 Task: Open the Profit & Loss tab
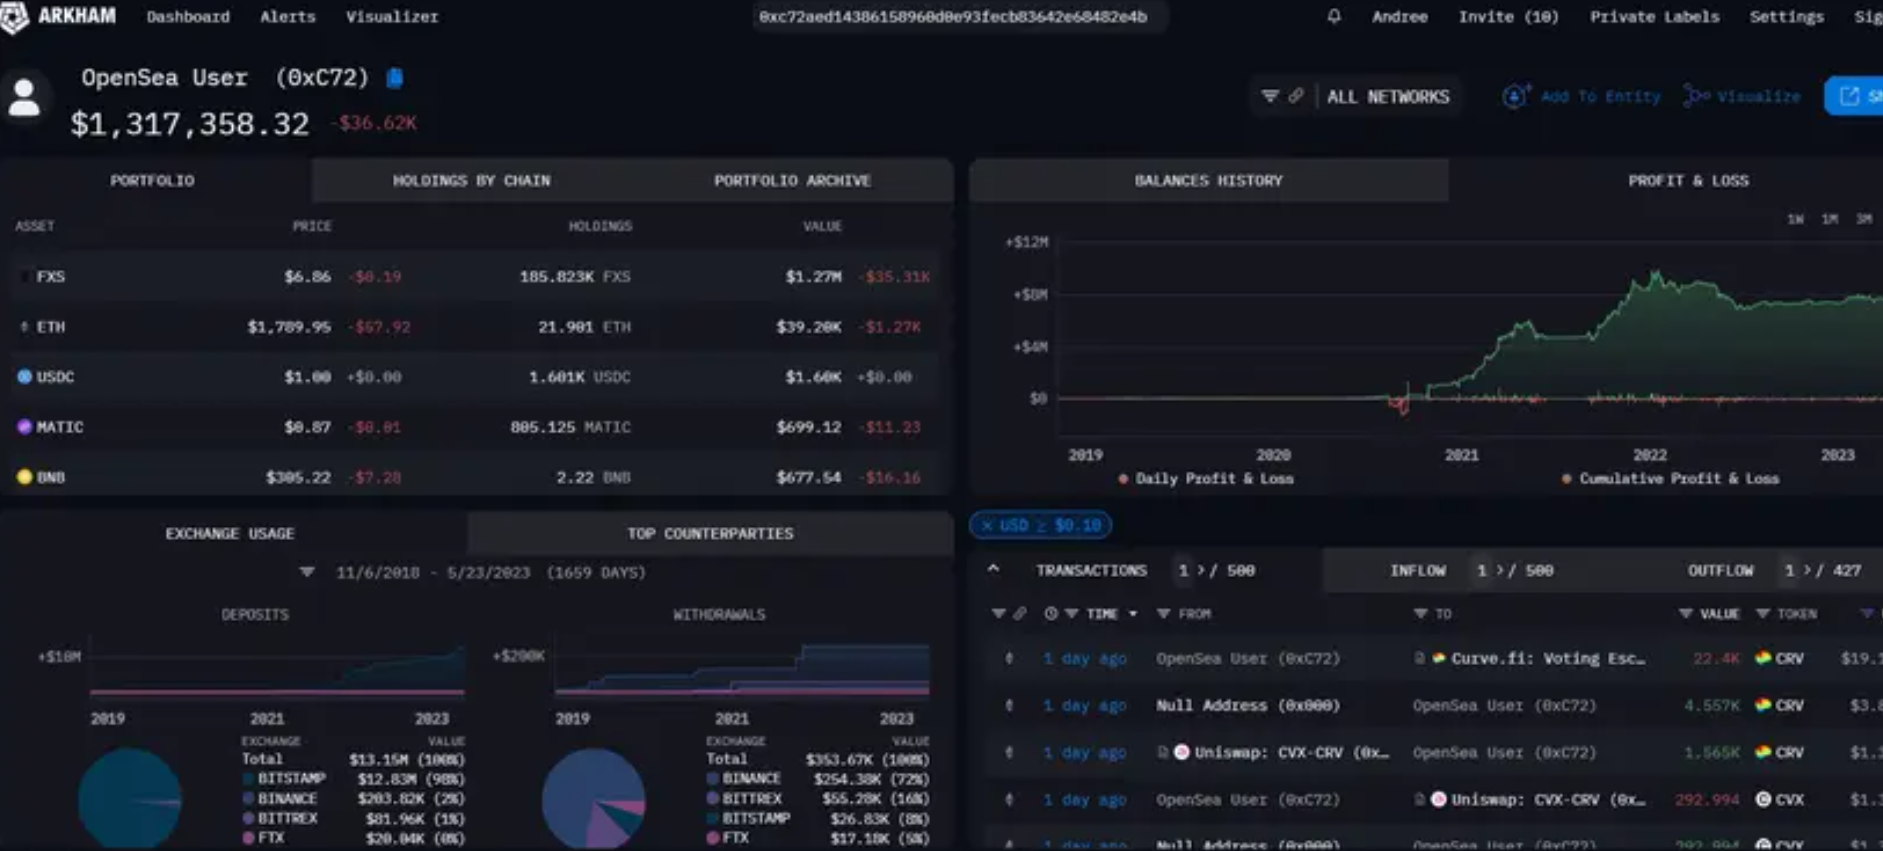tap(1688, 181)
